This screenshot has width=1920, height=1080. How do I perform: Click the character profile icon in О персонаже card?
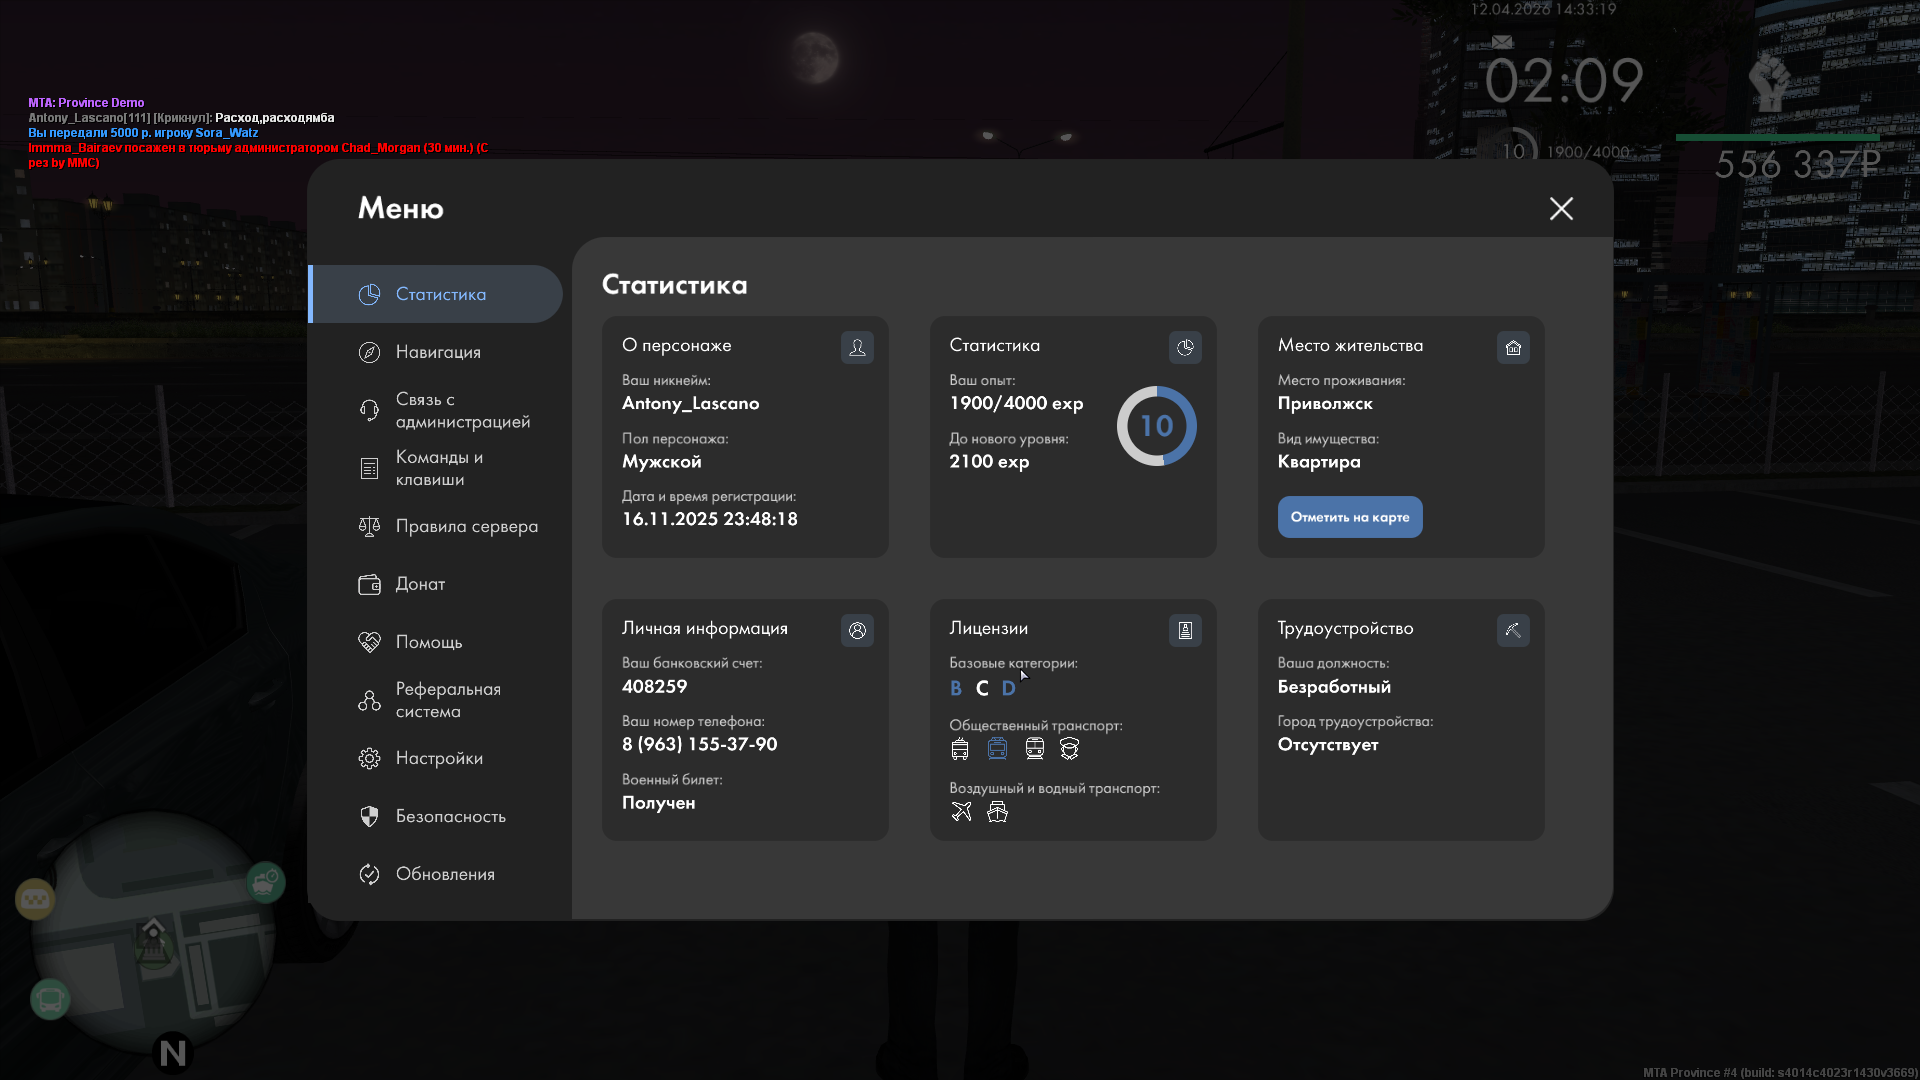point(857,347)
